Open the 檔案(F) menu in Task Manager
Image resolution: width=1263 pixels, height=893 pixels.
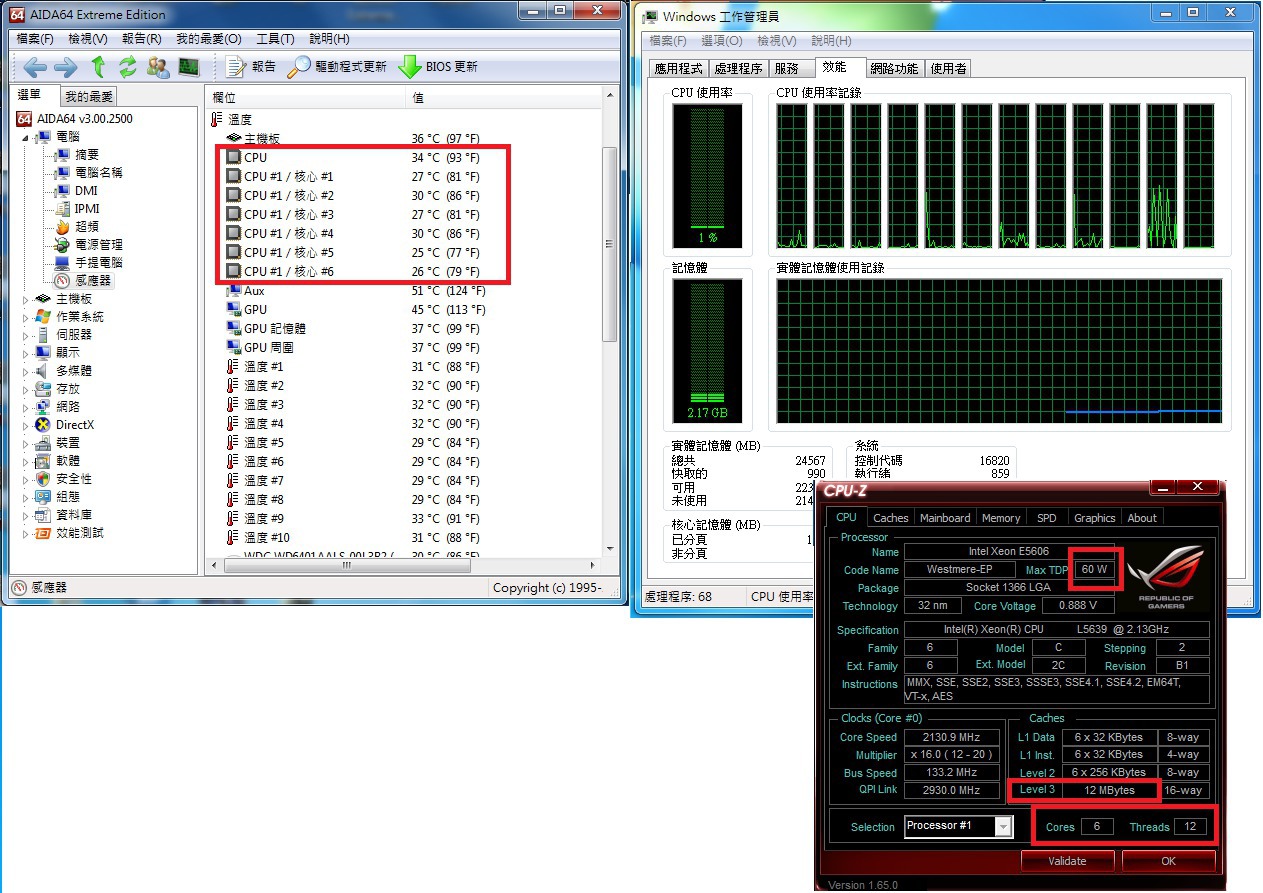pos(668,41)
